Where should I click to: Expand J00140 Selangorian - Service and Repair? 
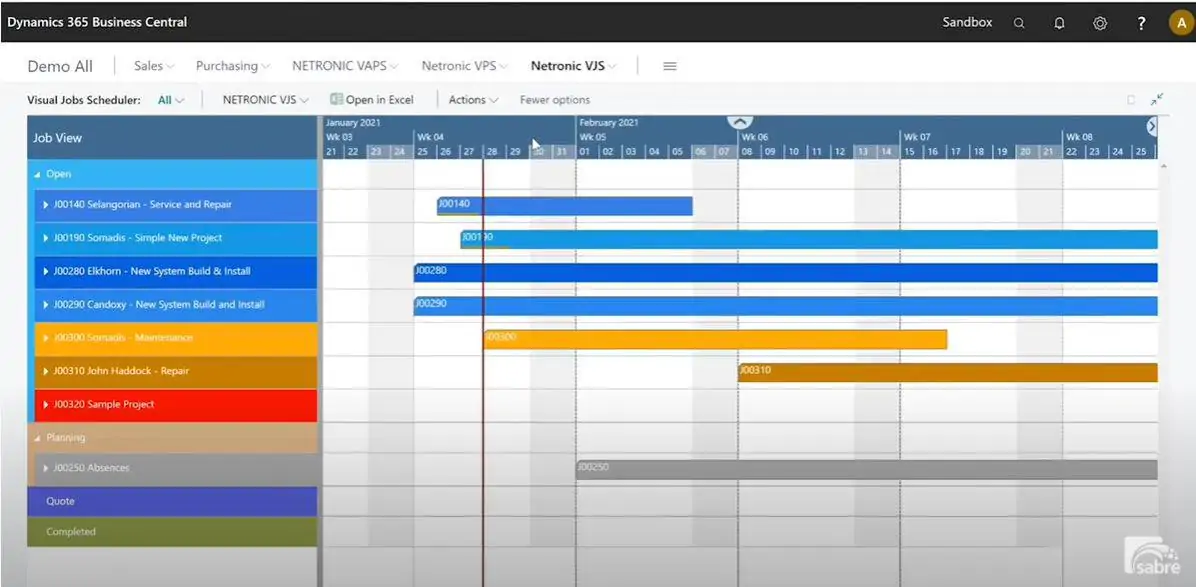pos(47,205)
